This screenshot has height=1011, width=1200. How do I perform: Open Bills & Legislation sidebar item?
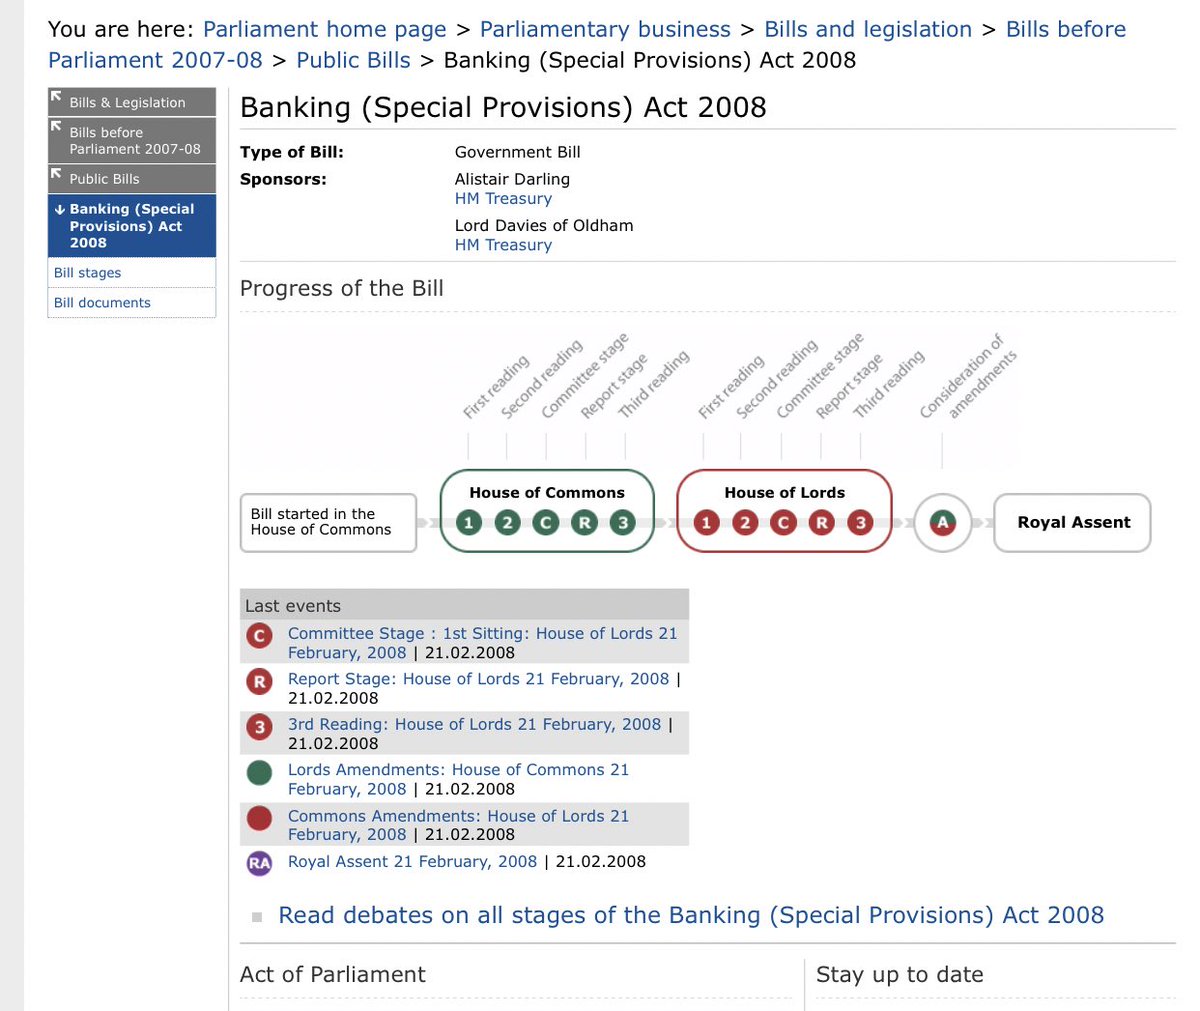(132, 102)
